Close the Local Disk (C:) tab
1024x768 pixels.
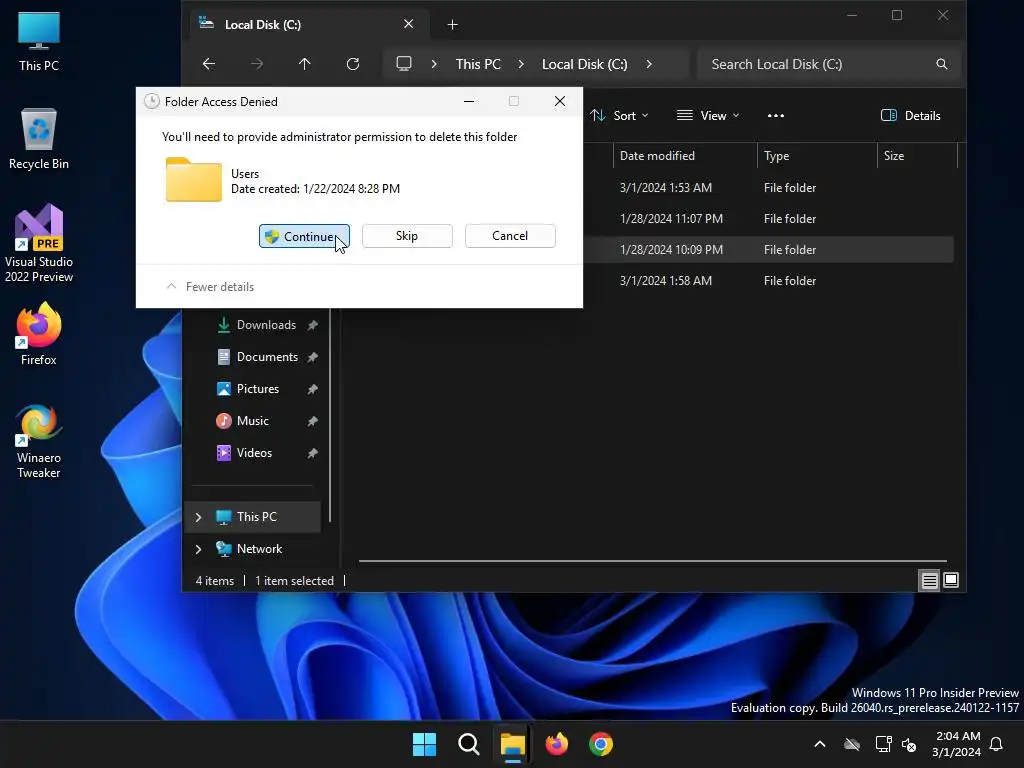click(x=409, y=24)
